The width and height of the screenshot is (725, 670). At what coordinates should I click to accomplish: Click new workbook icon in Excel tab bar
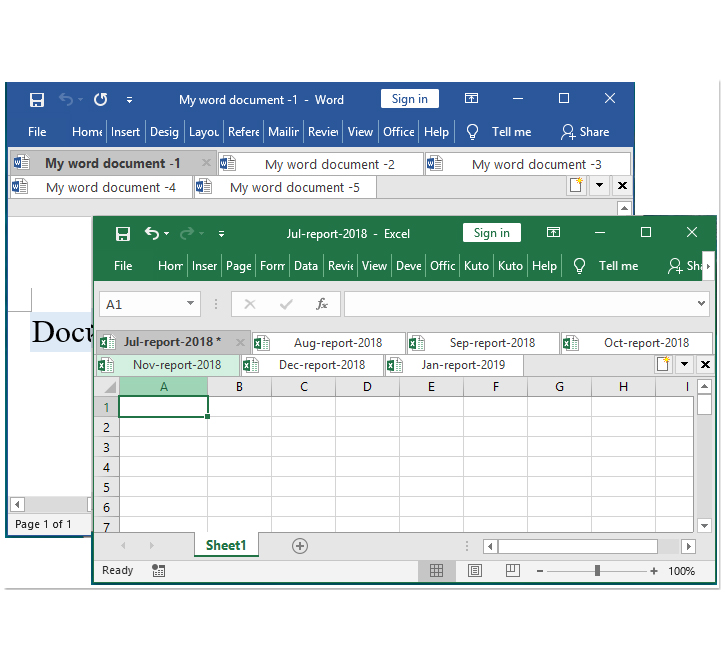[x=663, y=364]
